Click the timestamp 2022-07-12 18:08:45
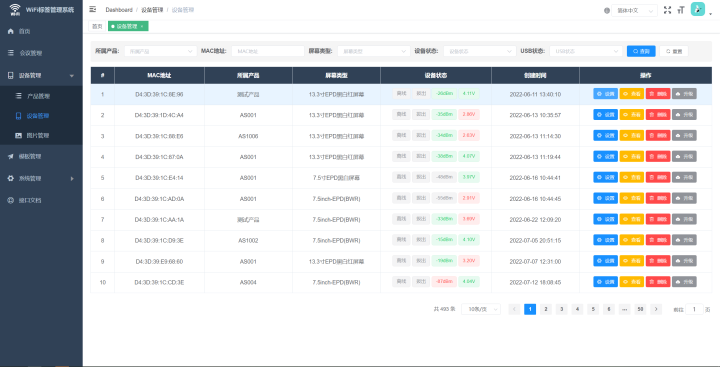Image resolution: width=720 pixels, height=367 pixels. point(535,282)
